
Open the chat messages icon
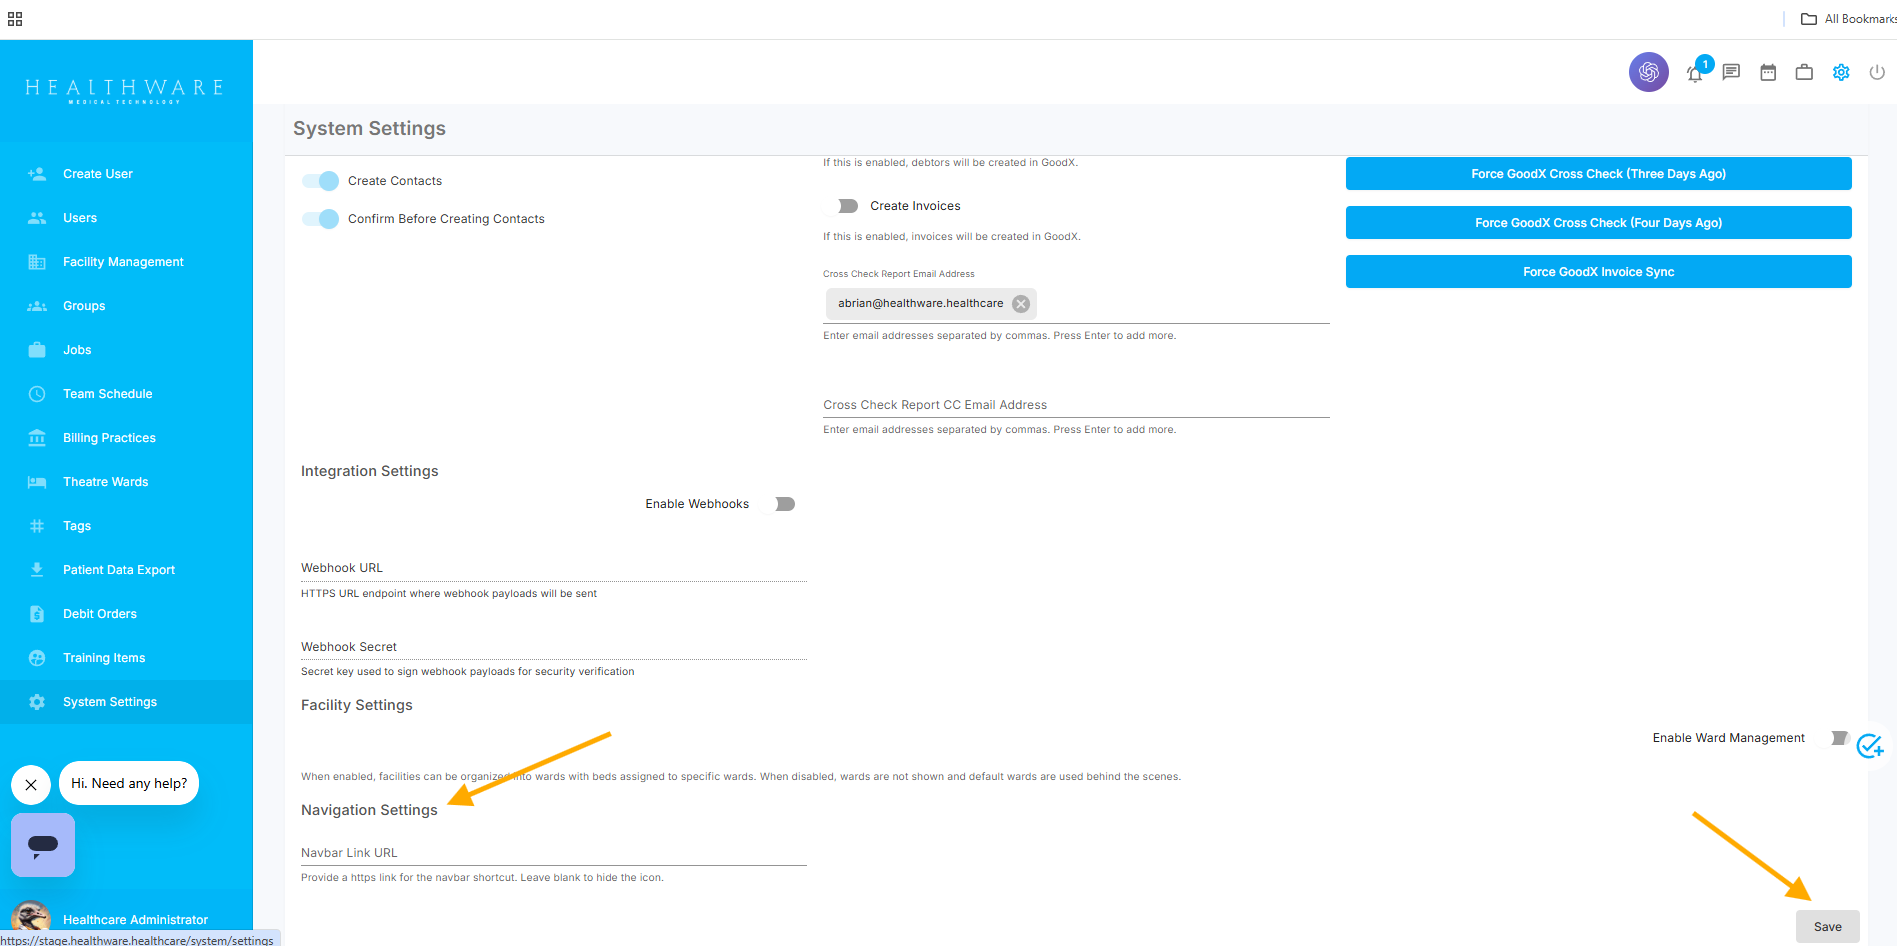(x=1731, y=72)
